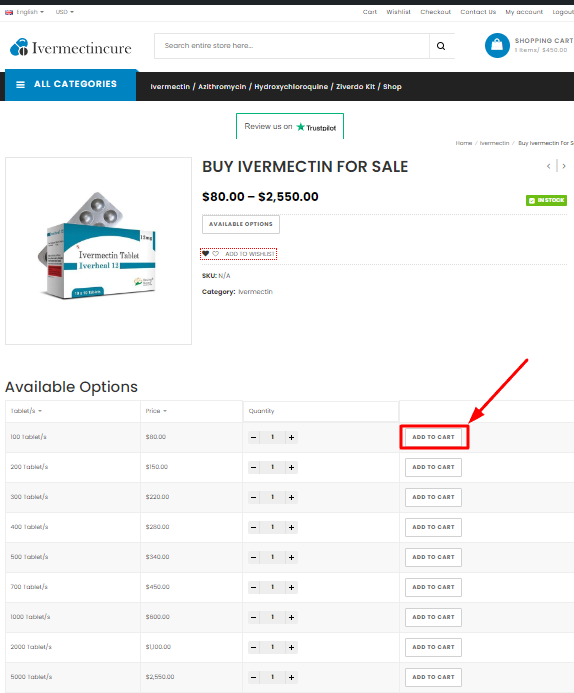Add 500 Tablet/s to cart

(433, 557)
